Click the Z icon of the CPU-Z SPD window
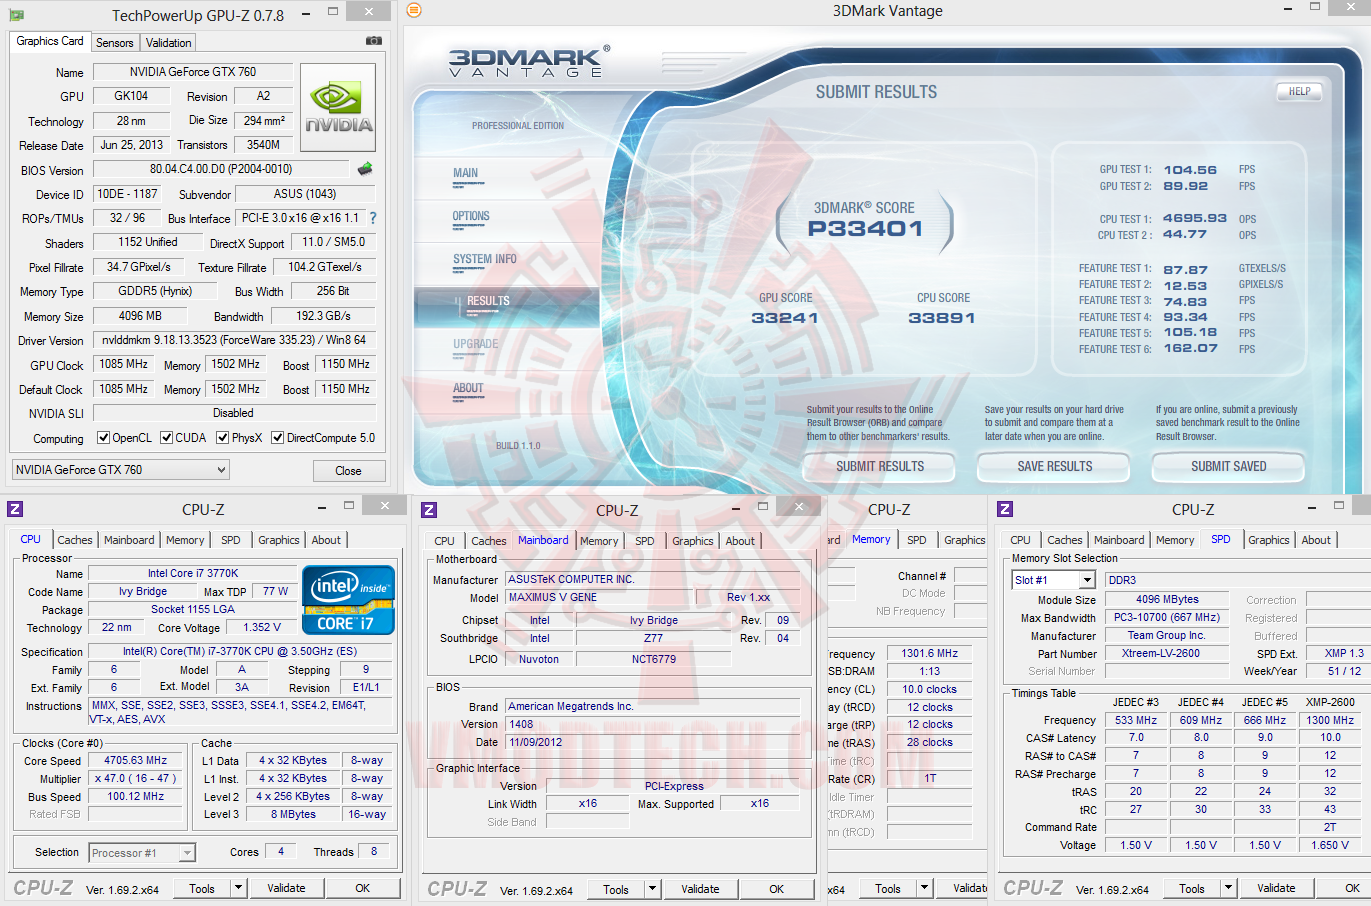Screen dimensions: 1371x906 1005,509
